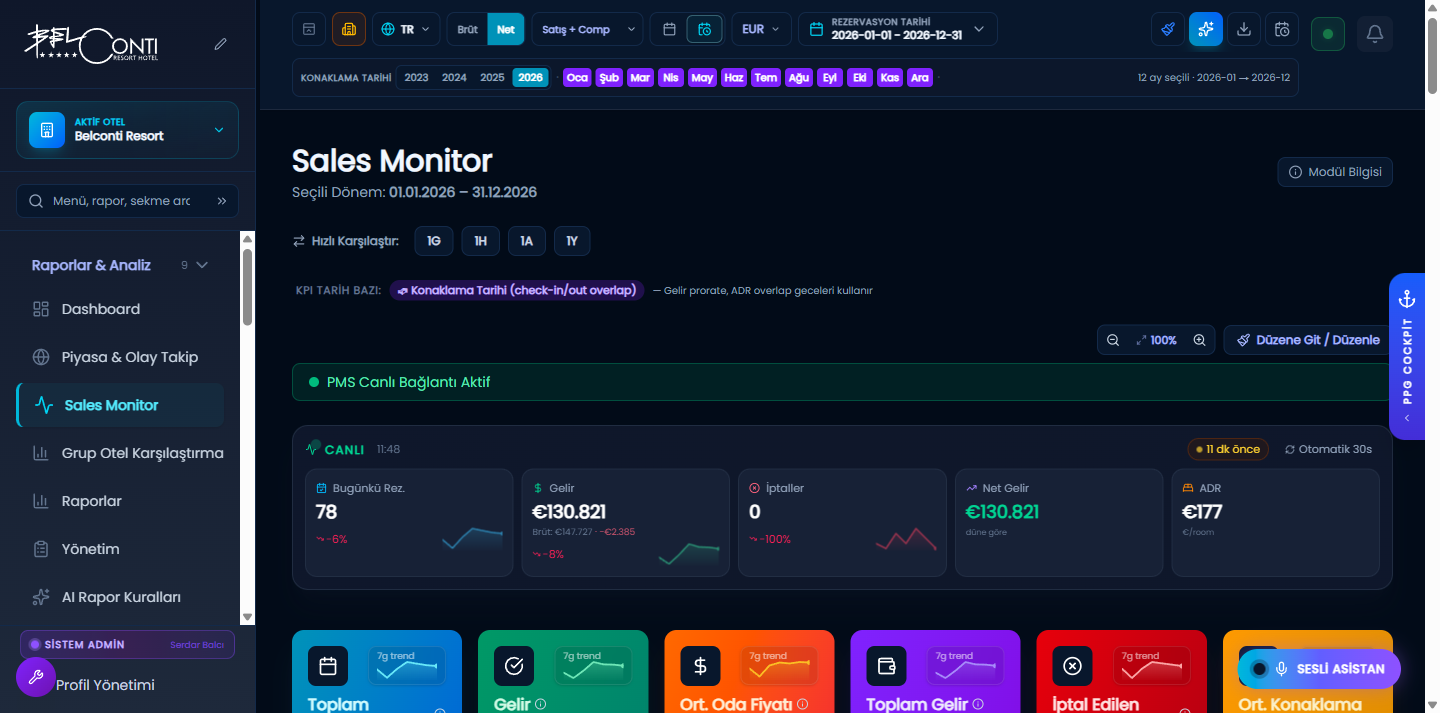Click the download icon in top toolbar
This screenshot has height=713, width=1440.
tap(1243, 29)
